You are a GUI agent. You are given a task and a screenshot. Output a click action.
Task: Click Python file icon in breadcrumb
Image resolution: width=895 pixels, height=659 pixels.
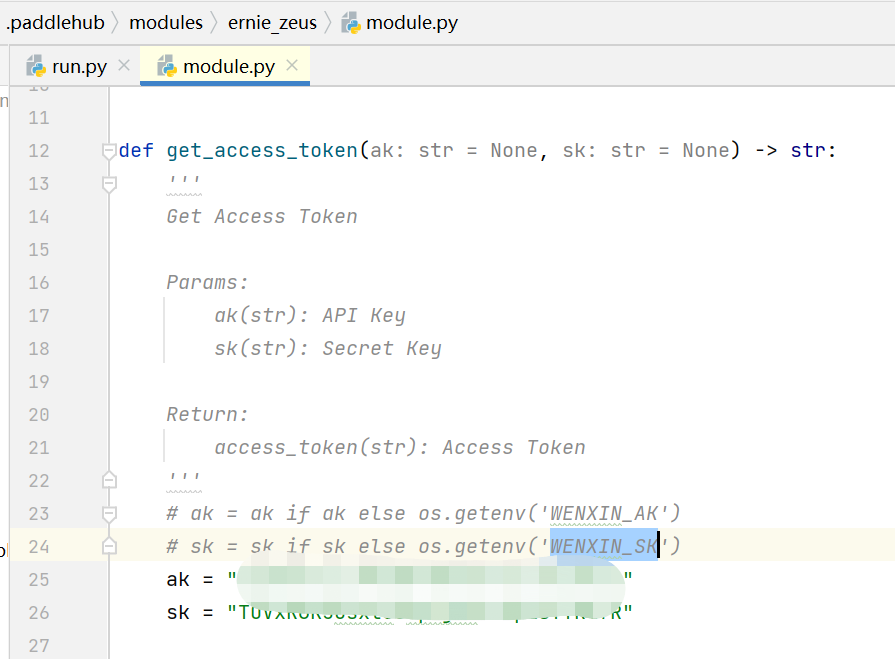coord(350,23)
